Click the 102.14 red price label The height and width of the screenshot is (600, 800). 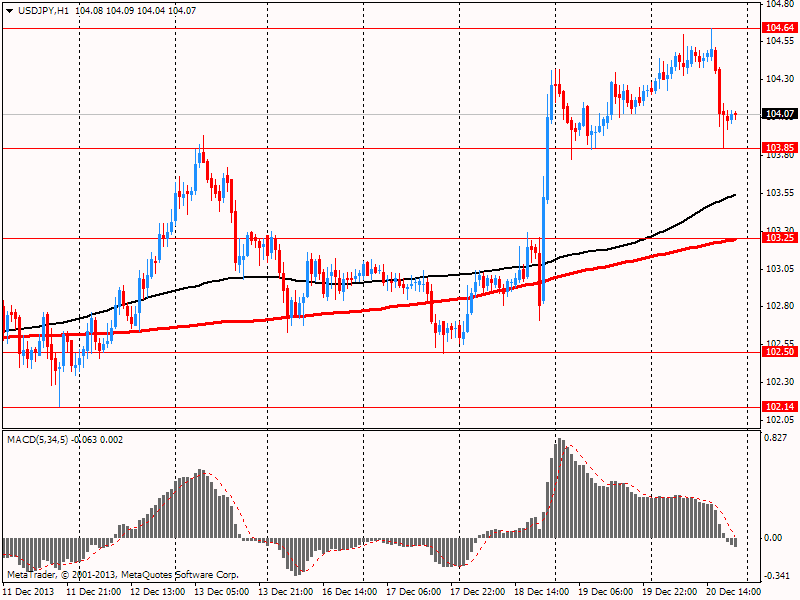(x=780, y=407)
